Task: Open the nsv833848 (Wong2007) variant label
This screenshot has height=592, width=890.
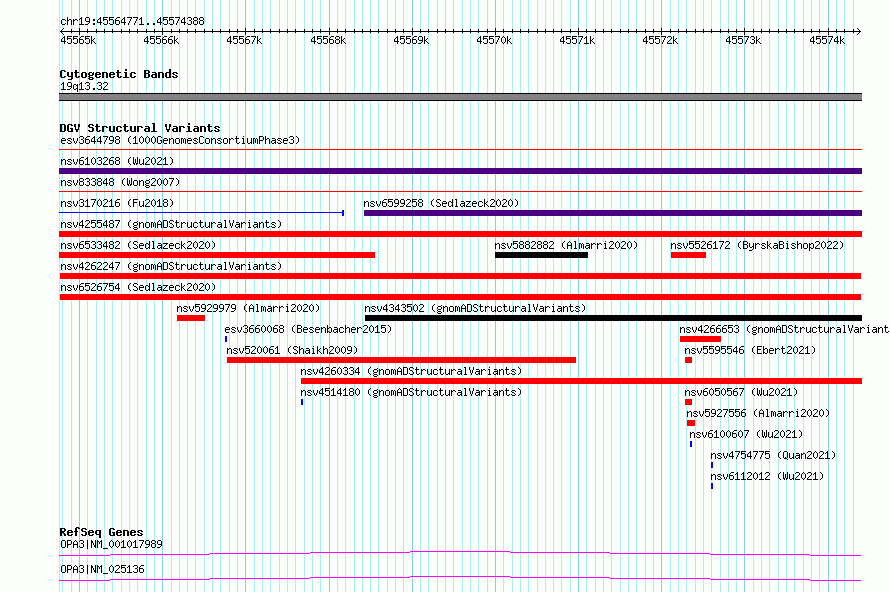Action: (x=120, y=182)
